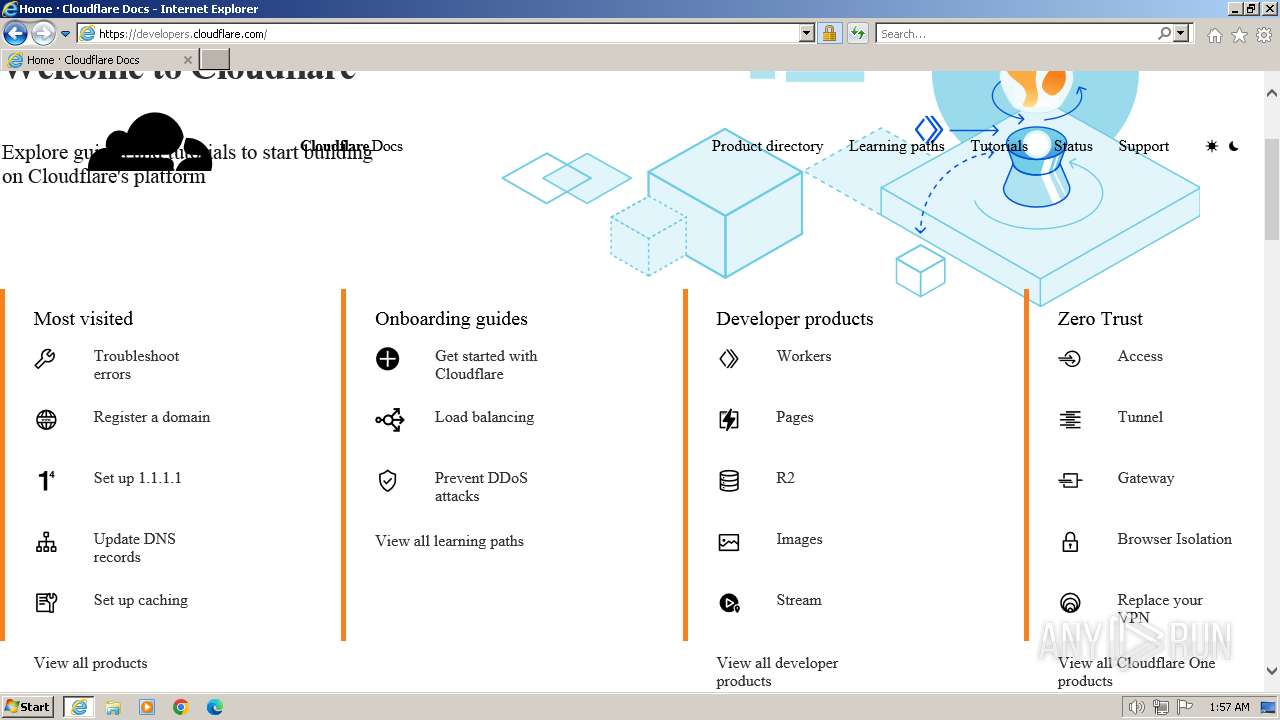Click the Workers chevrons icon
Image resolution: width=1280 pixels, height=720 pixels.
pyautogui.click(x=729, y=359)
